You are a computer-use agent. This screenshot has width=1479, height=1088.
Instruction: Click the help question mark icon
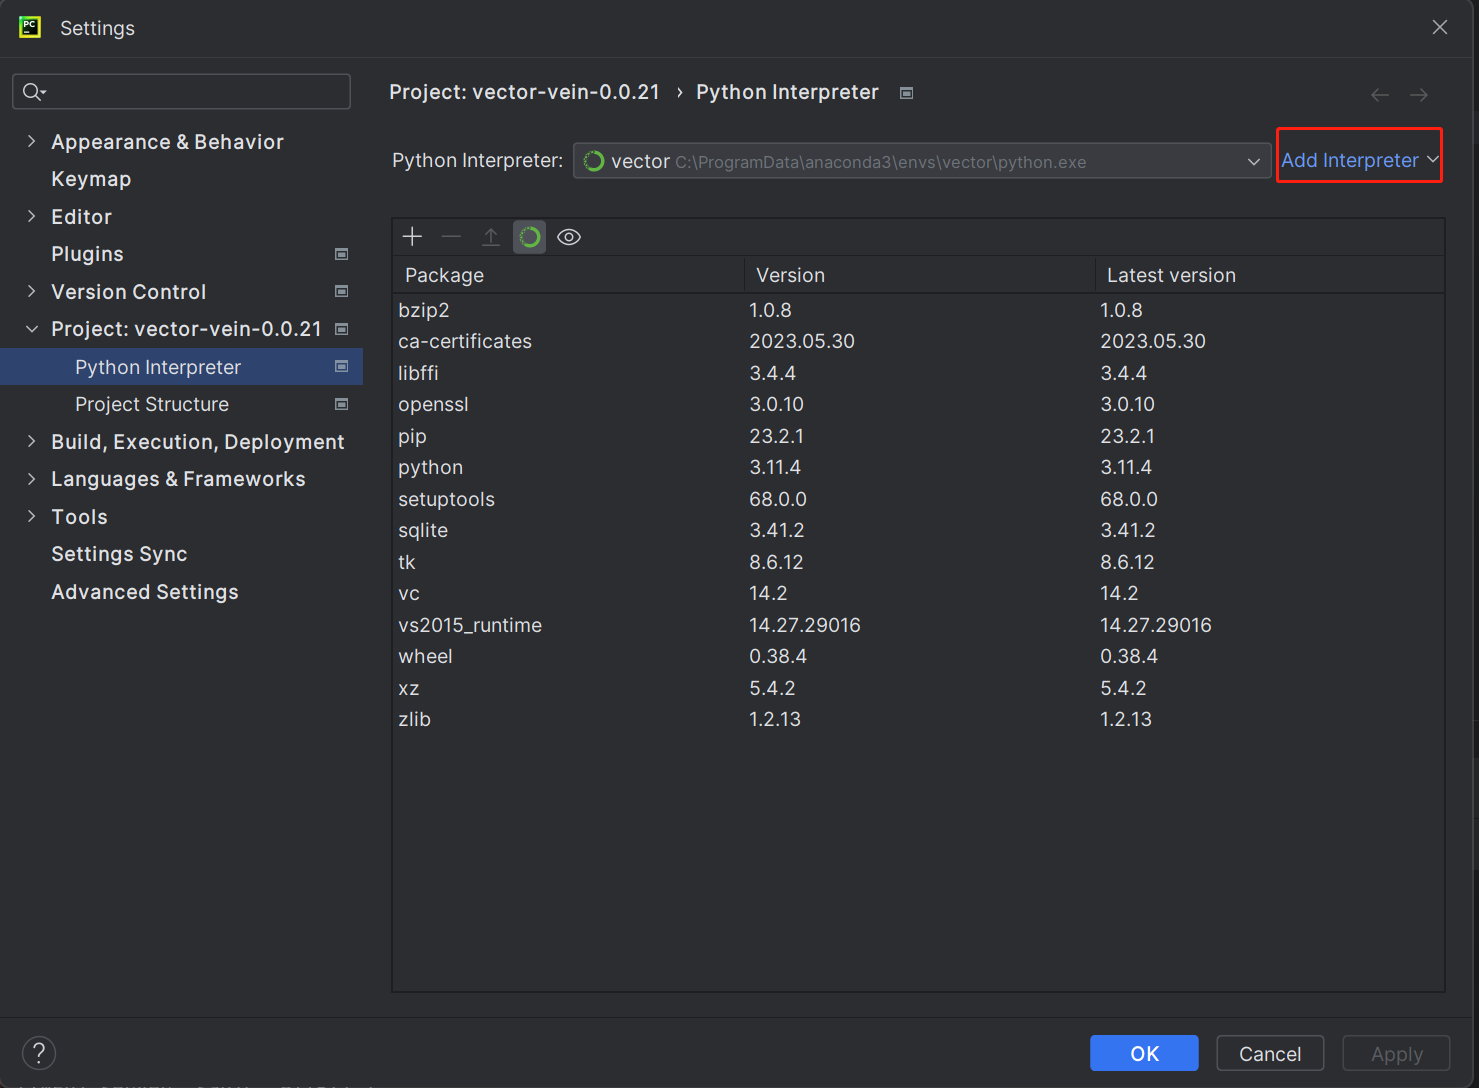click(x=39, y=1053)
